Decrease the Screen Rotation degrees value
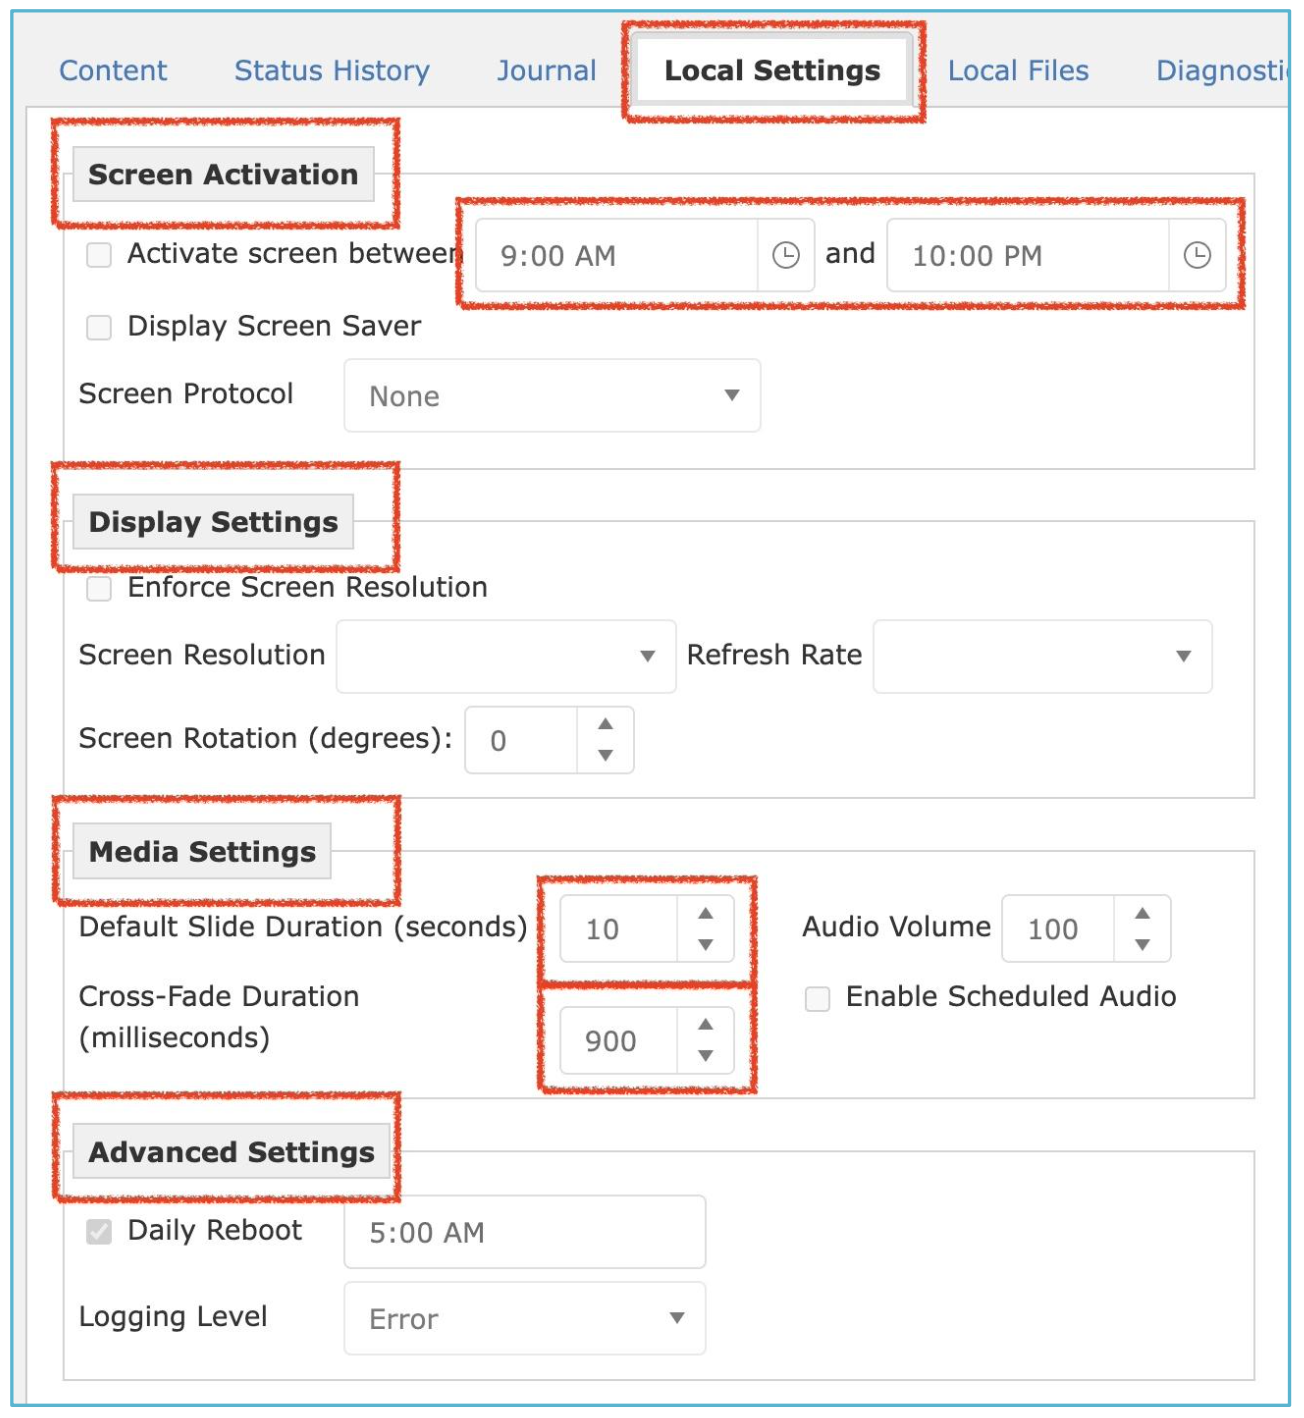 [x=605, y=756]
